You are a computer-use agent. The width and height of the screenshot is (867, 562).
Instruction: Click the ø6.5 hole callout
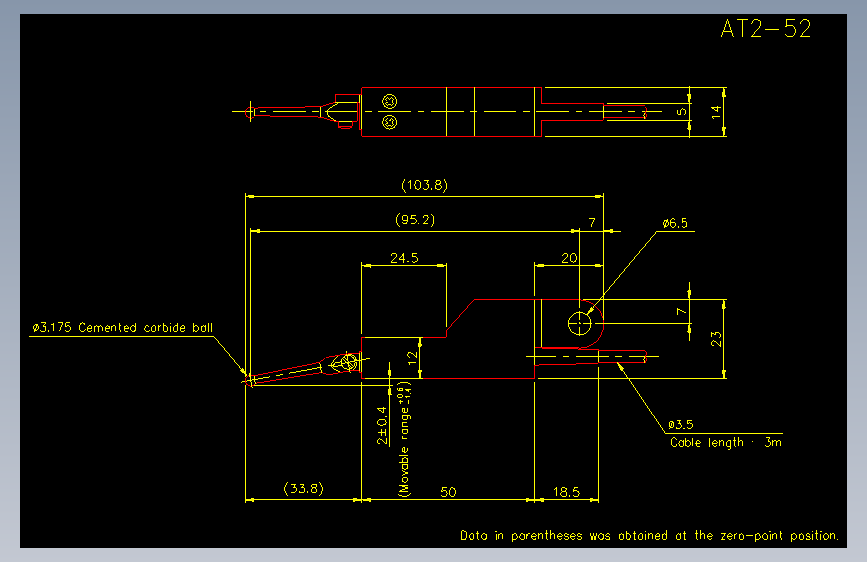point(675,223)
